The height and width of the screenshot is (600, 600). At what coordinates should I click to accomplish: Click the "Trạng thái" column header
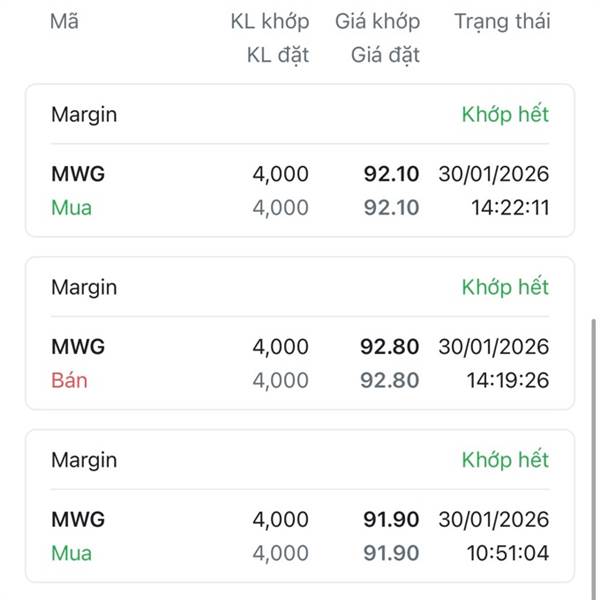point(501,21)
